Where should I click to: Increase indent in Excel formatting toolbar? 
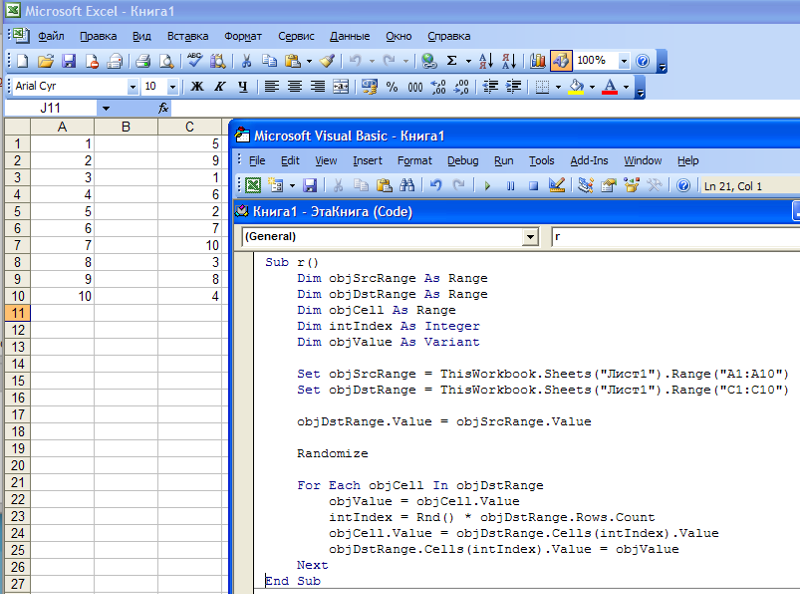pos(513,87)
